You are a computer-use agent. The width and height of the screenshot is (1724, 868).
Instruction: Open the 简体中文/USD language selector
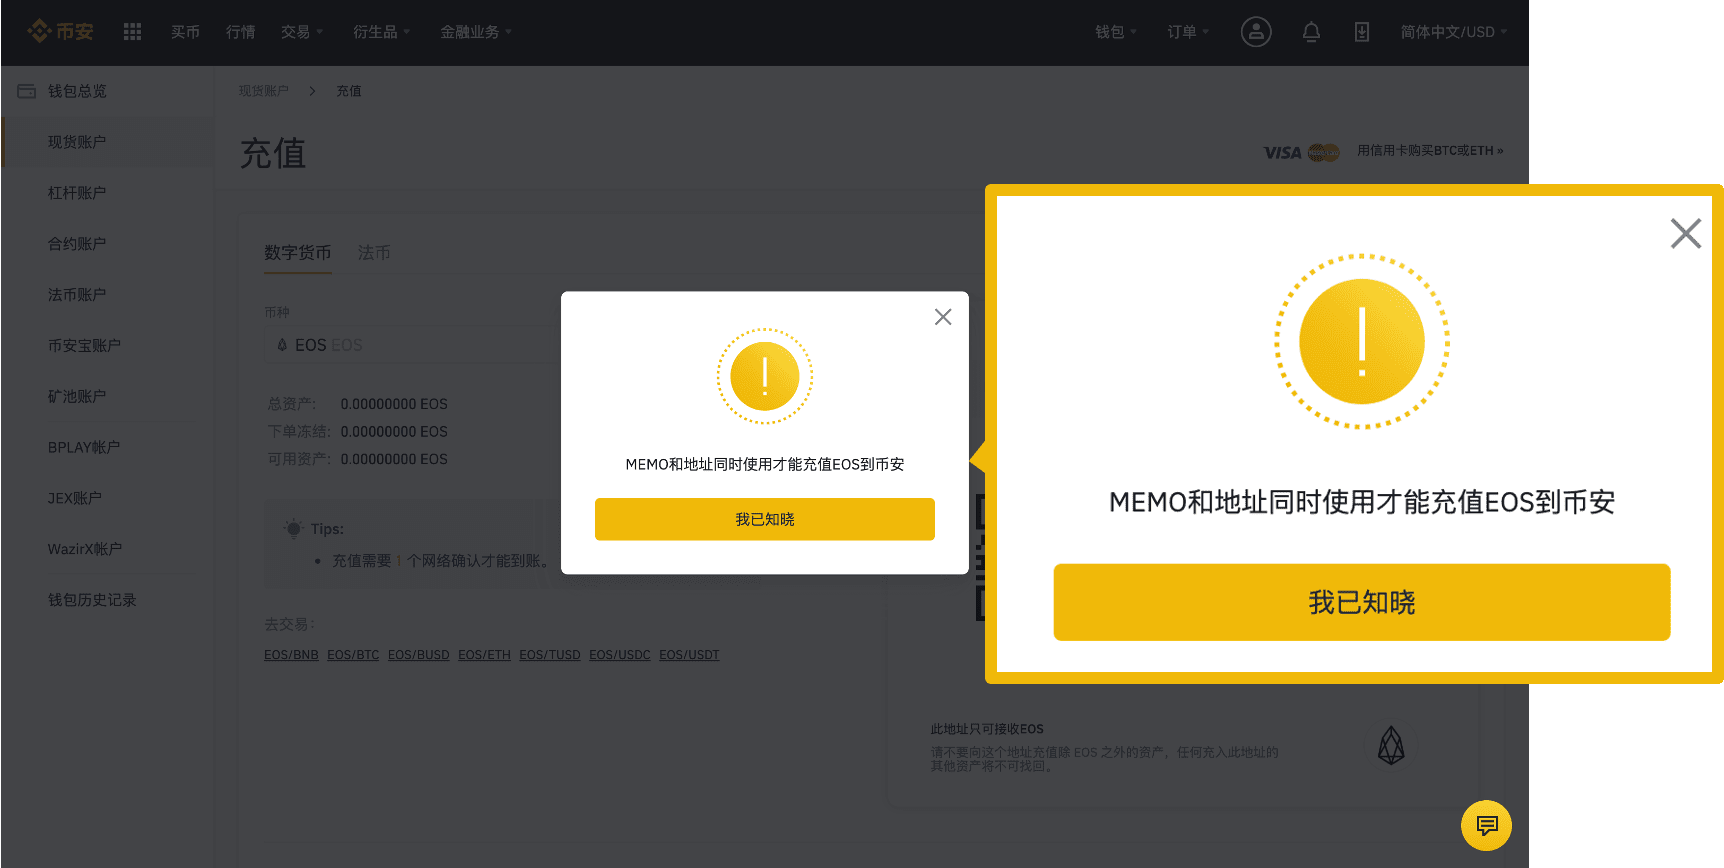1453,32
